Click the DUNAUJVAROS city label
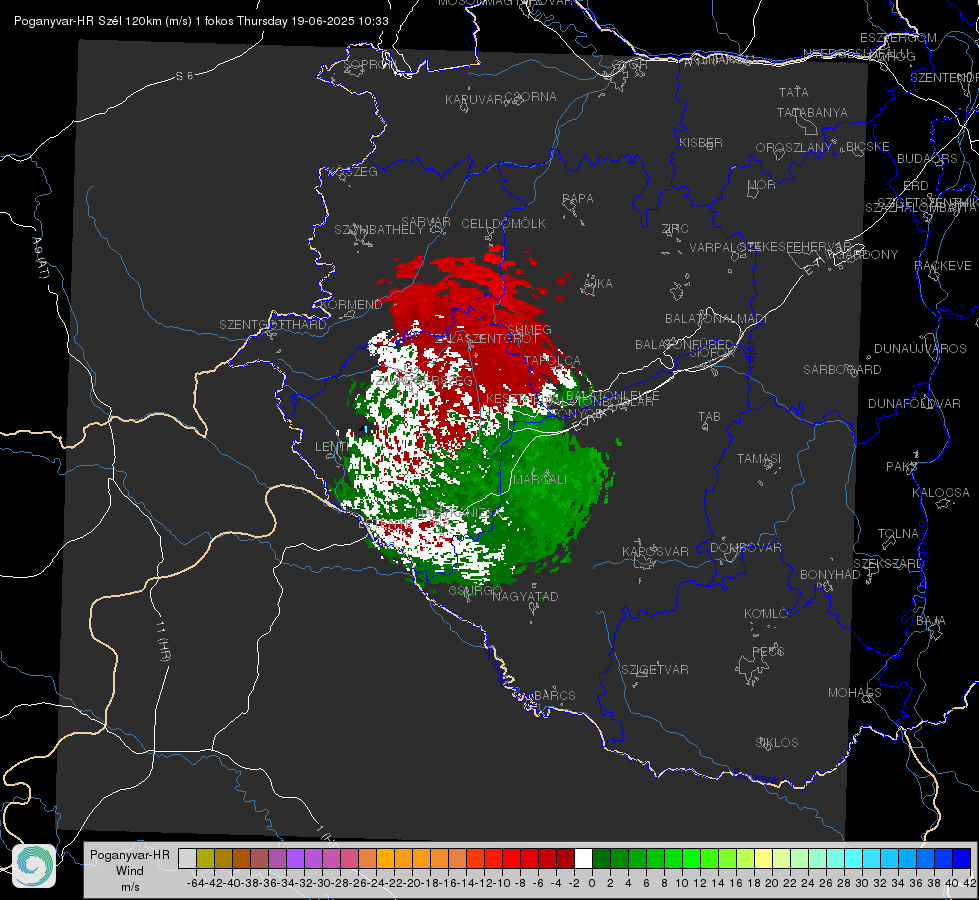The image size is (979, 900). (x=920, y=349)
